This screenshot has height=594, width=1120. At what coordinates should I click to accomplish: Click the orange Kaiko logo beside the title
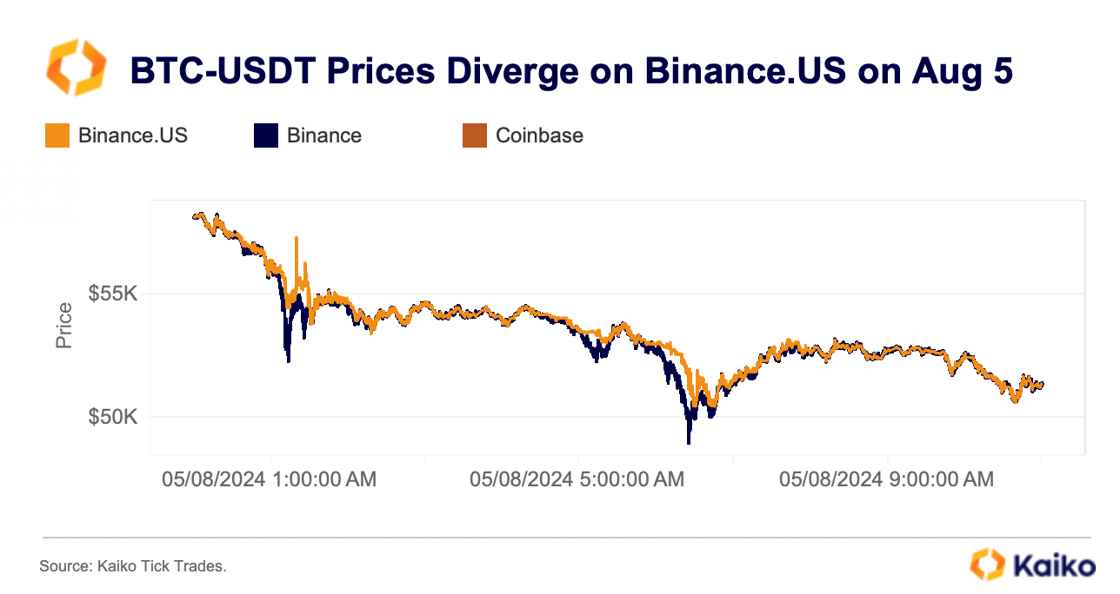click(75, 69)
